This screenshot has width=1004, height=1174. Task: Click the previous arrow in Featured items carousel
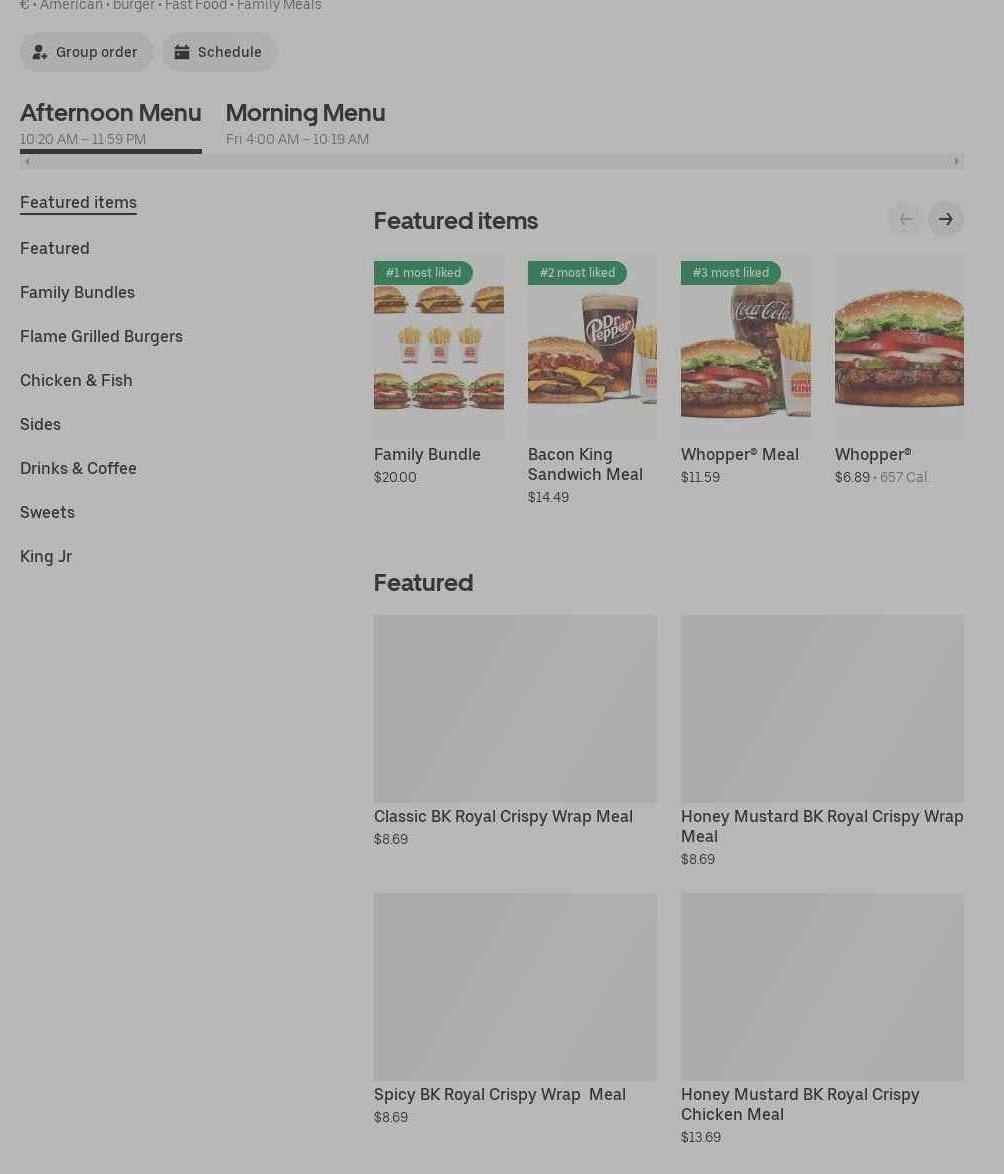[x=905, y=219]
